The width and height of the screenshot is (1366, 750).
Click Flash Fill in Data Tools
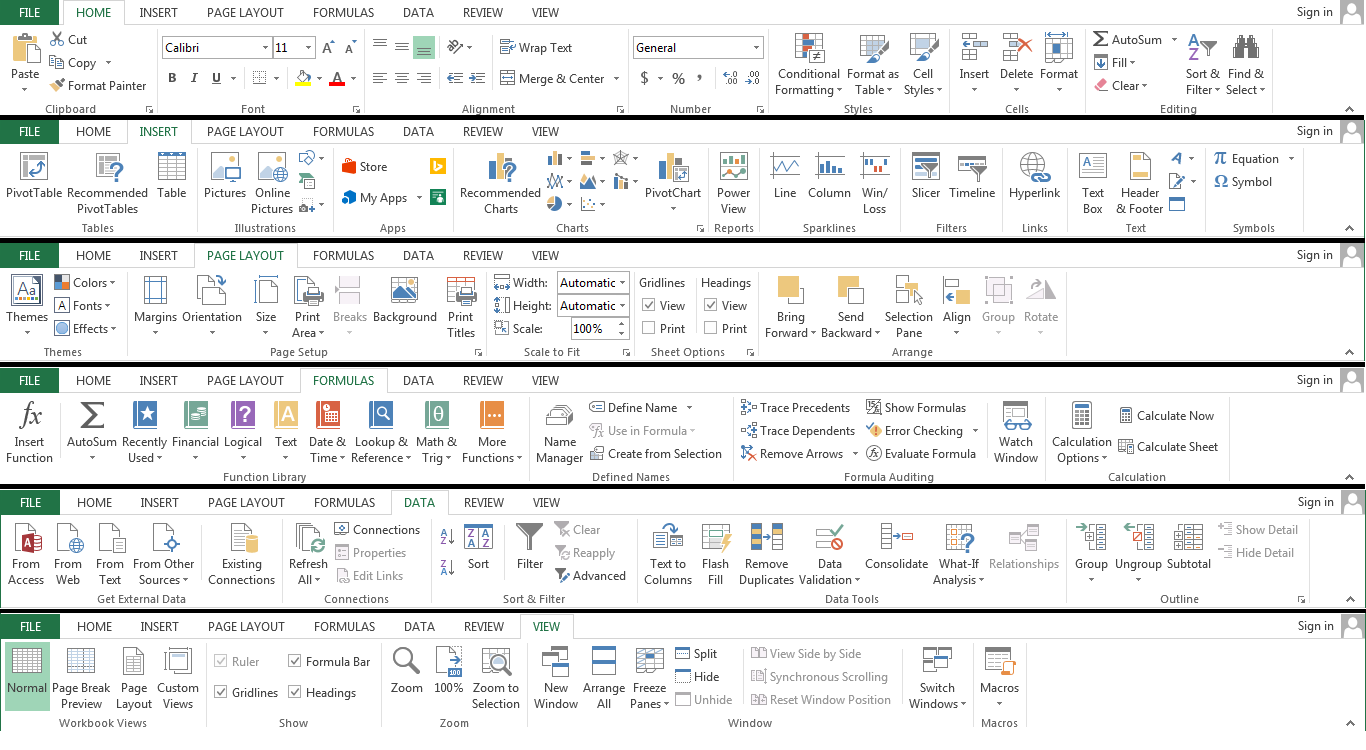click(x=715, y=554)
